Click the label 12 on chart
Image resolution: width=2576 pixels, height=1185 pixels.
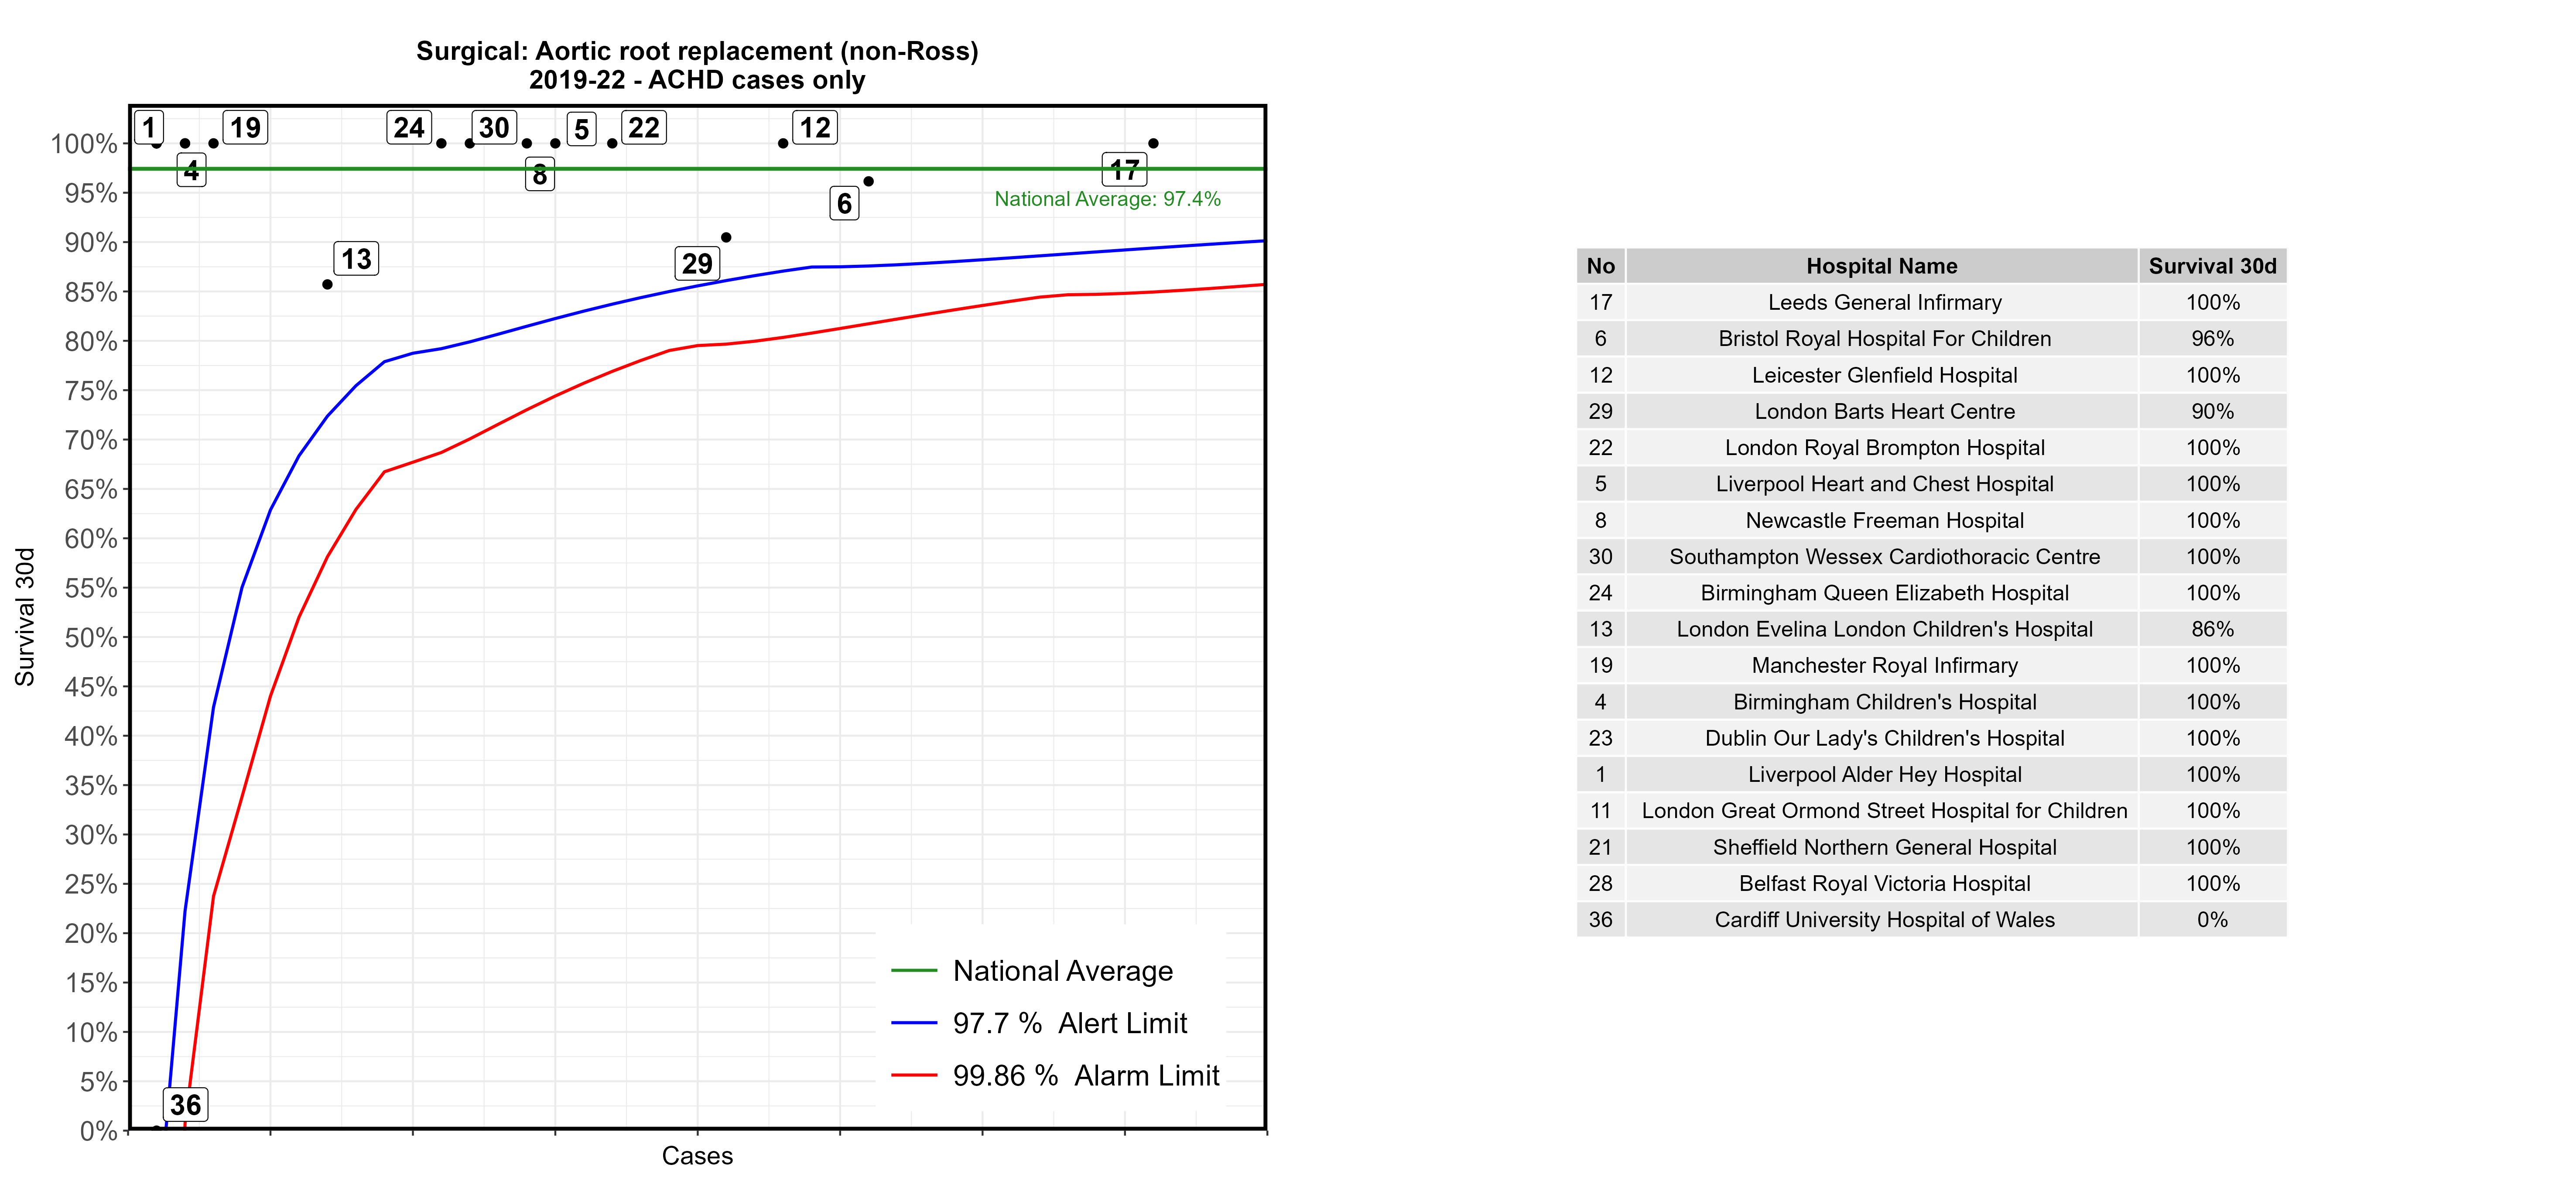[x=814, y=128]
